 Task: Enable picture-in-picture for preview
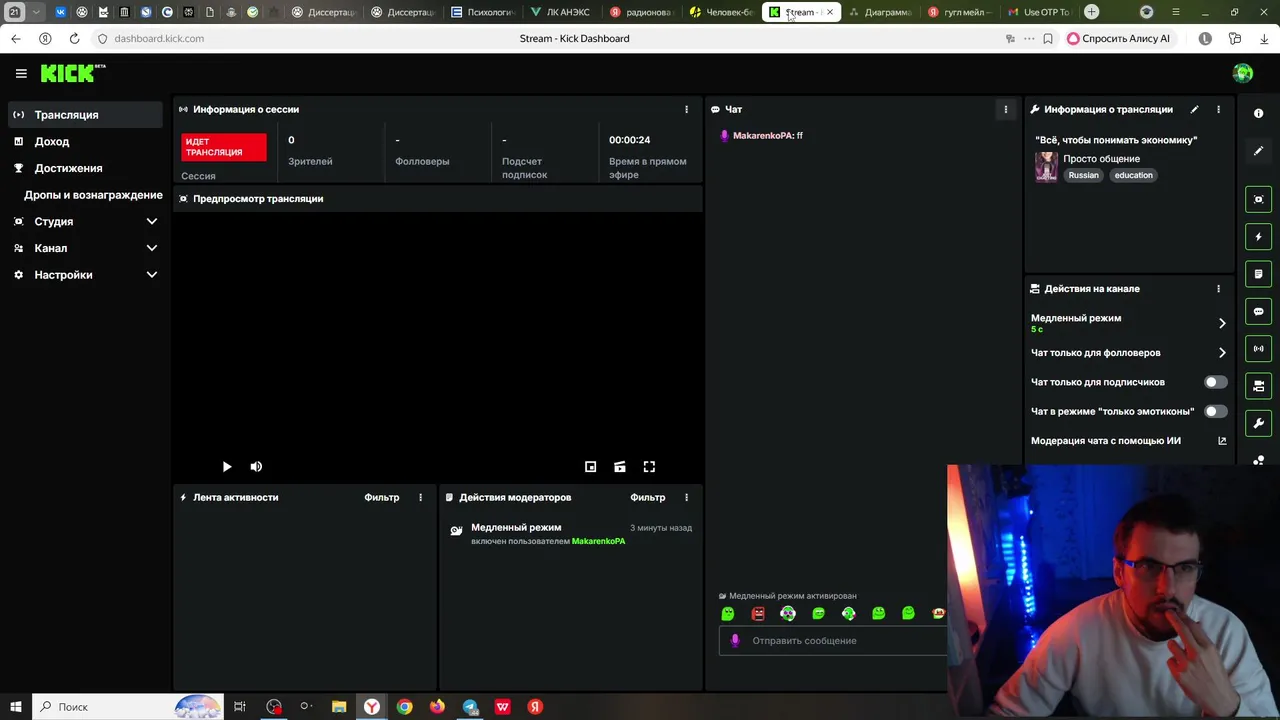point(590,467)
